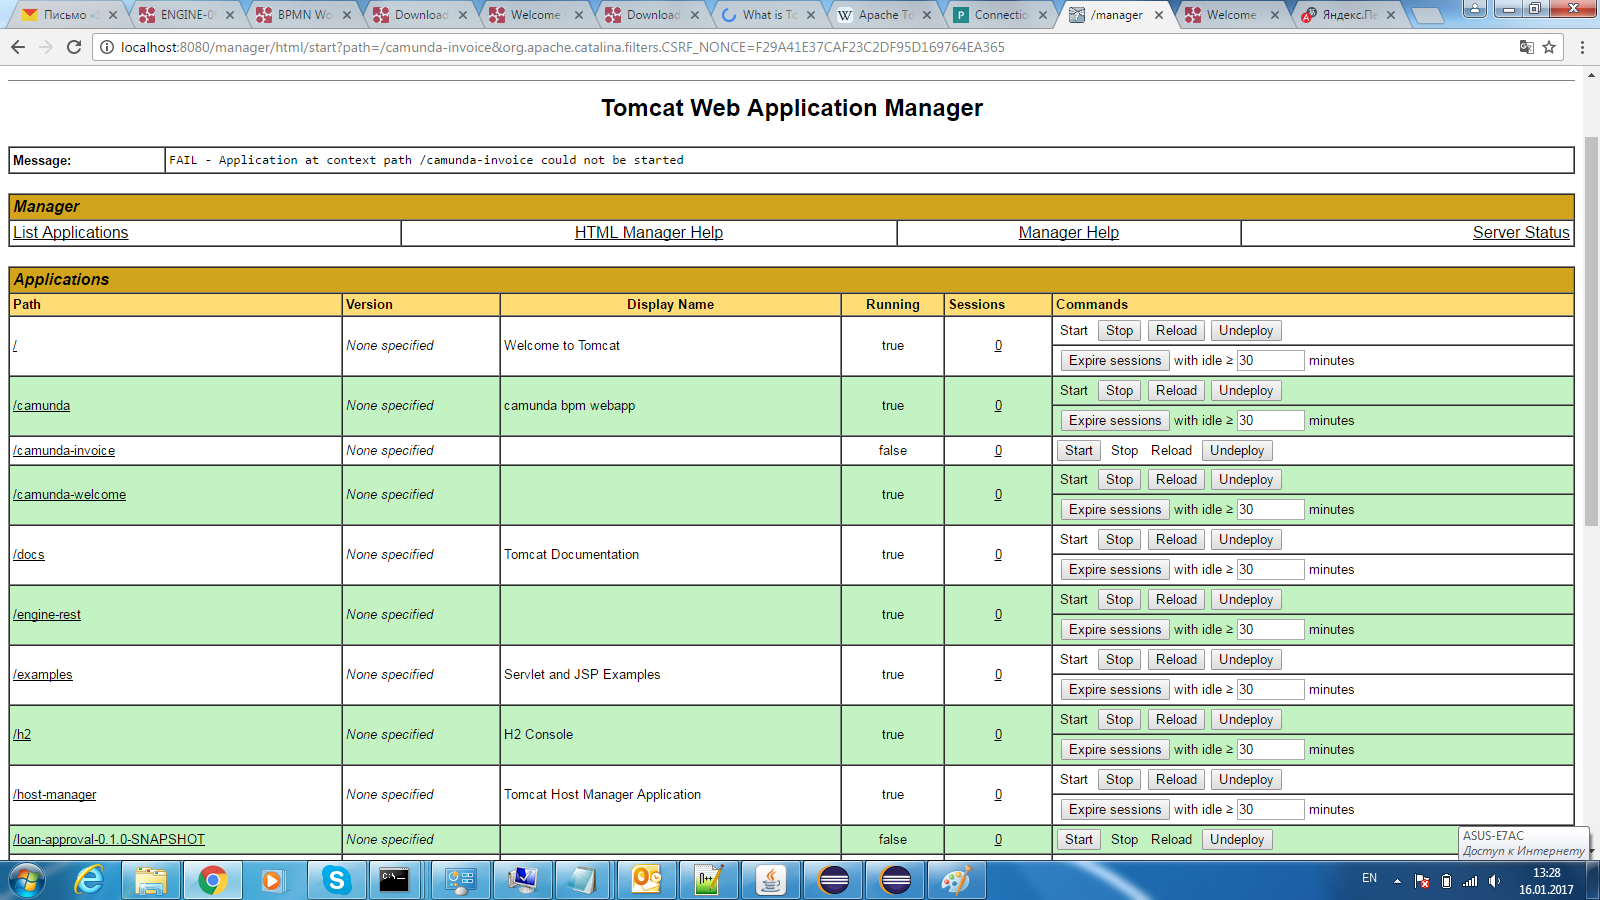Open the action center flag tray icon
The height and width of the screenshot is (900, 1600).
click(x=1422, y=881)
